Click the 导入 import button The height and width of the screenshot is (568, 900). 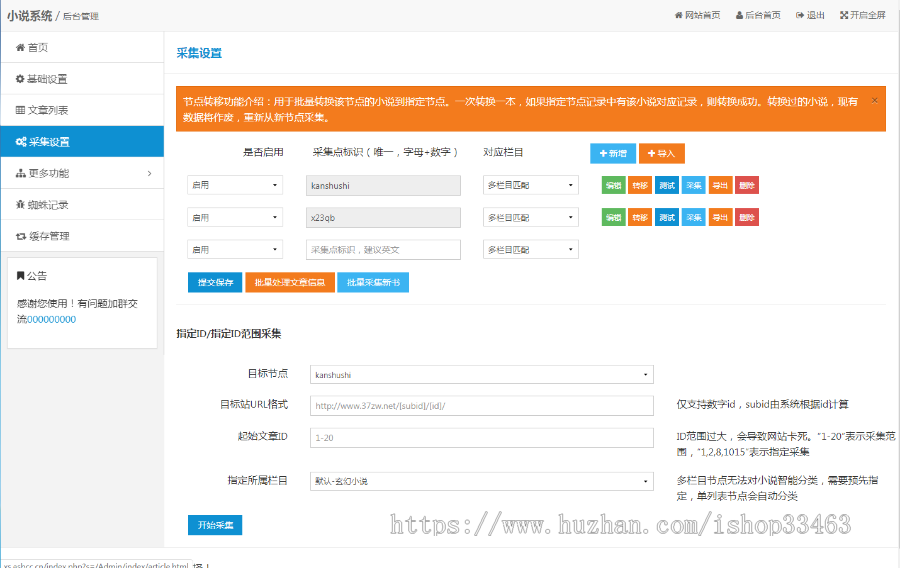(661, 153)
